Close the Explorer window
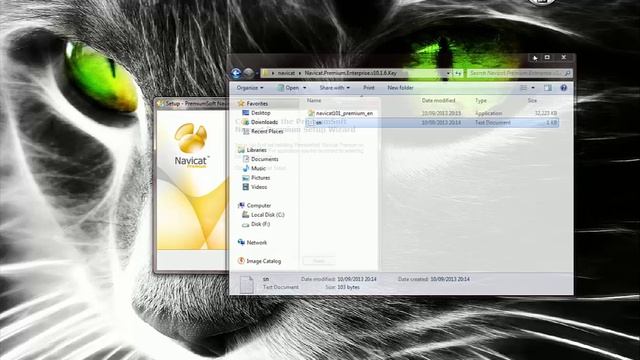This screenshot has height=360, width=640. [564, 58]
